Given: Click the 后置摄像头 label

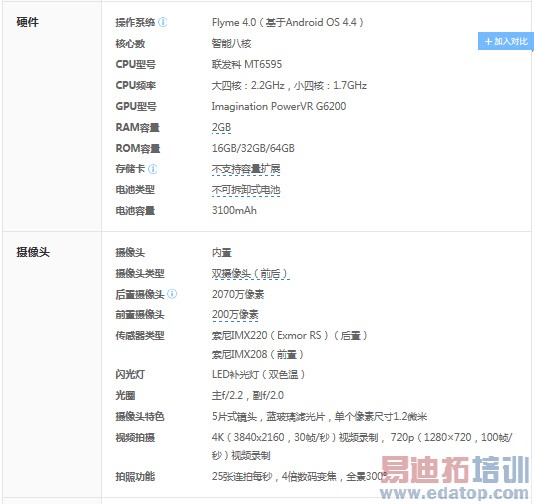Looking at the screenshot, I should click(140, 294).
